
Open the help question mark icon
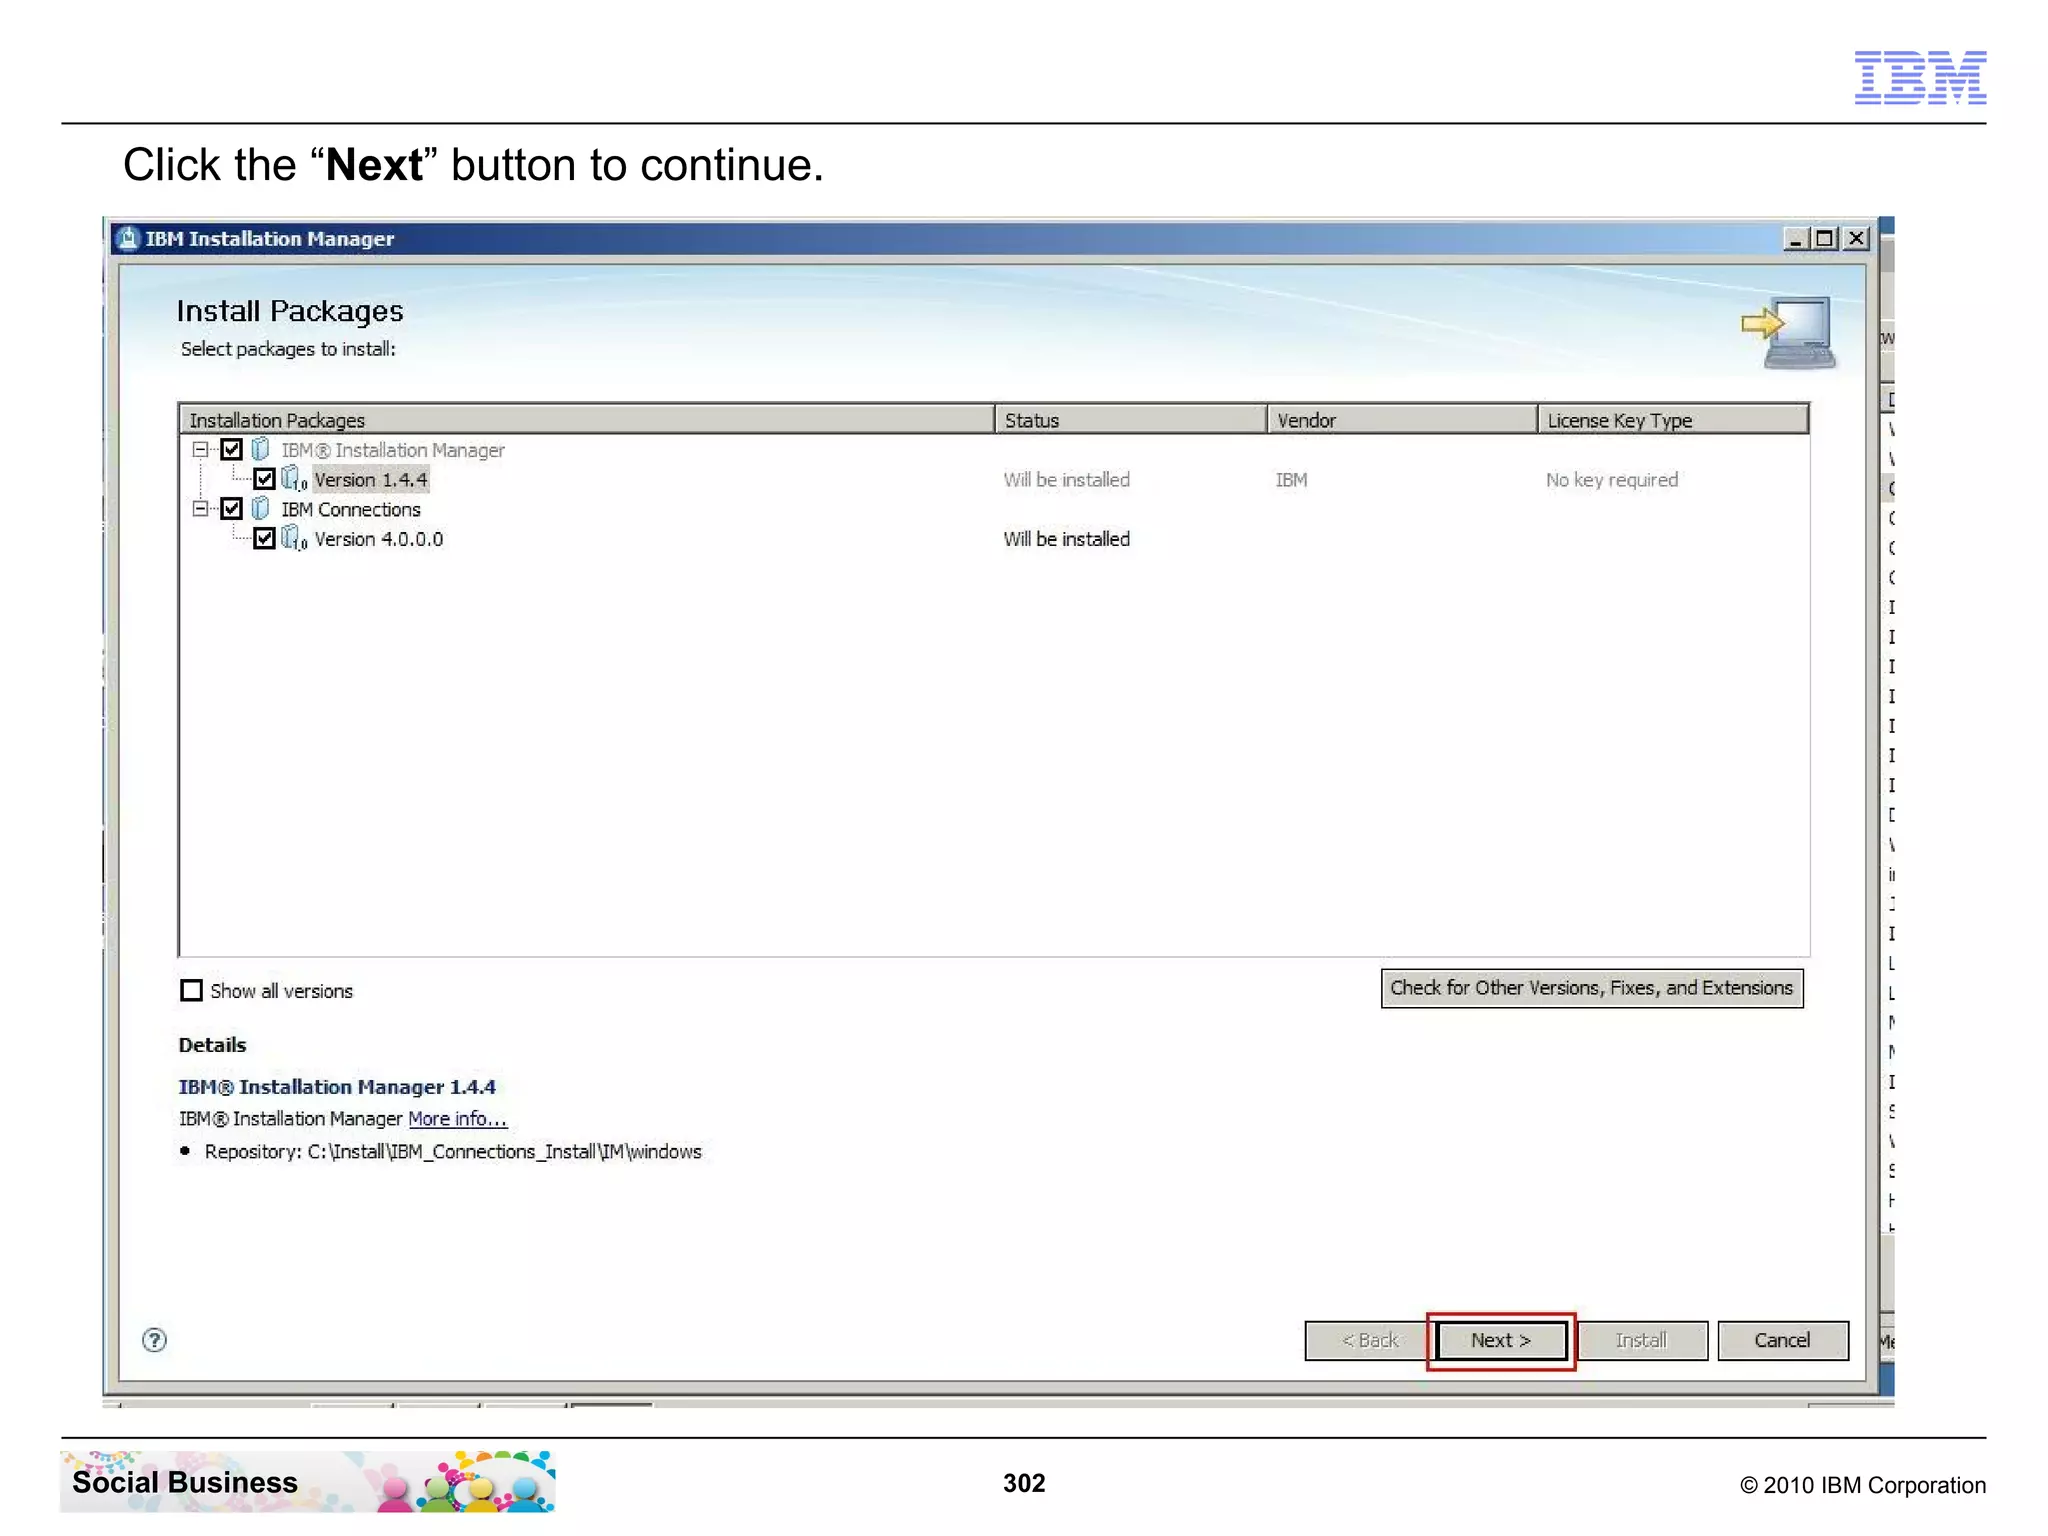coord(154,1340)
